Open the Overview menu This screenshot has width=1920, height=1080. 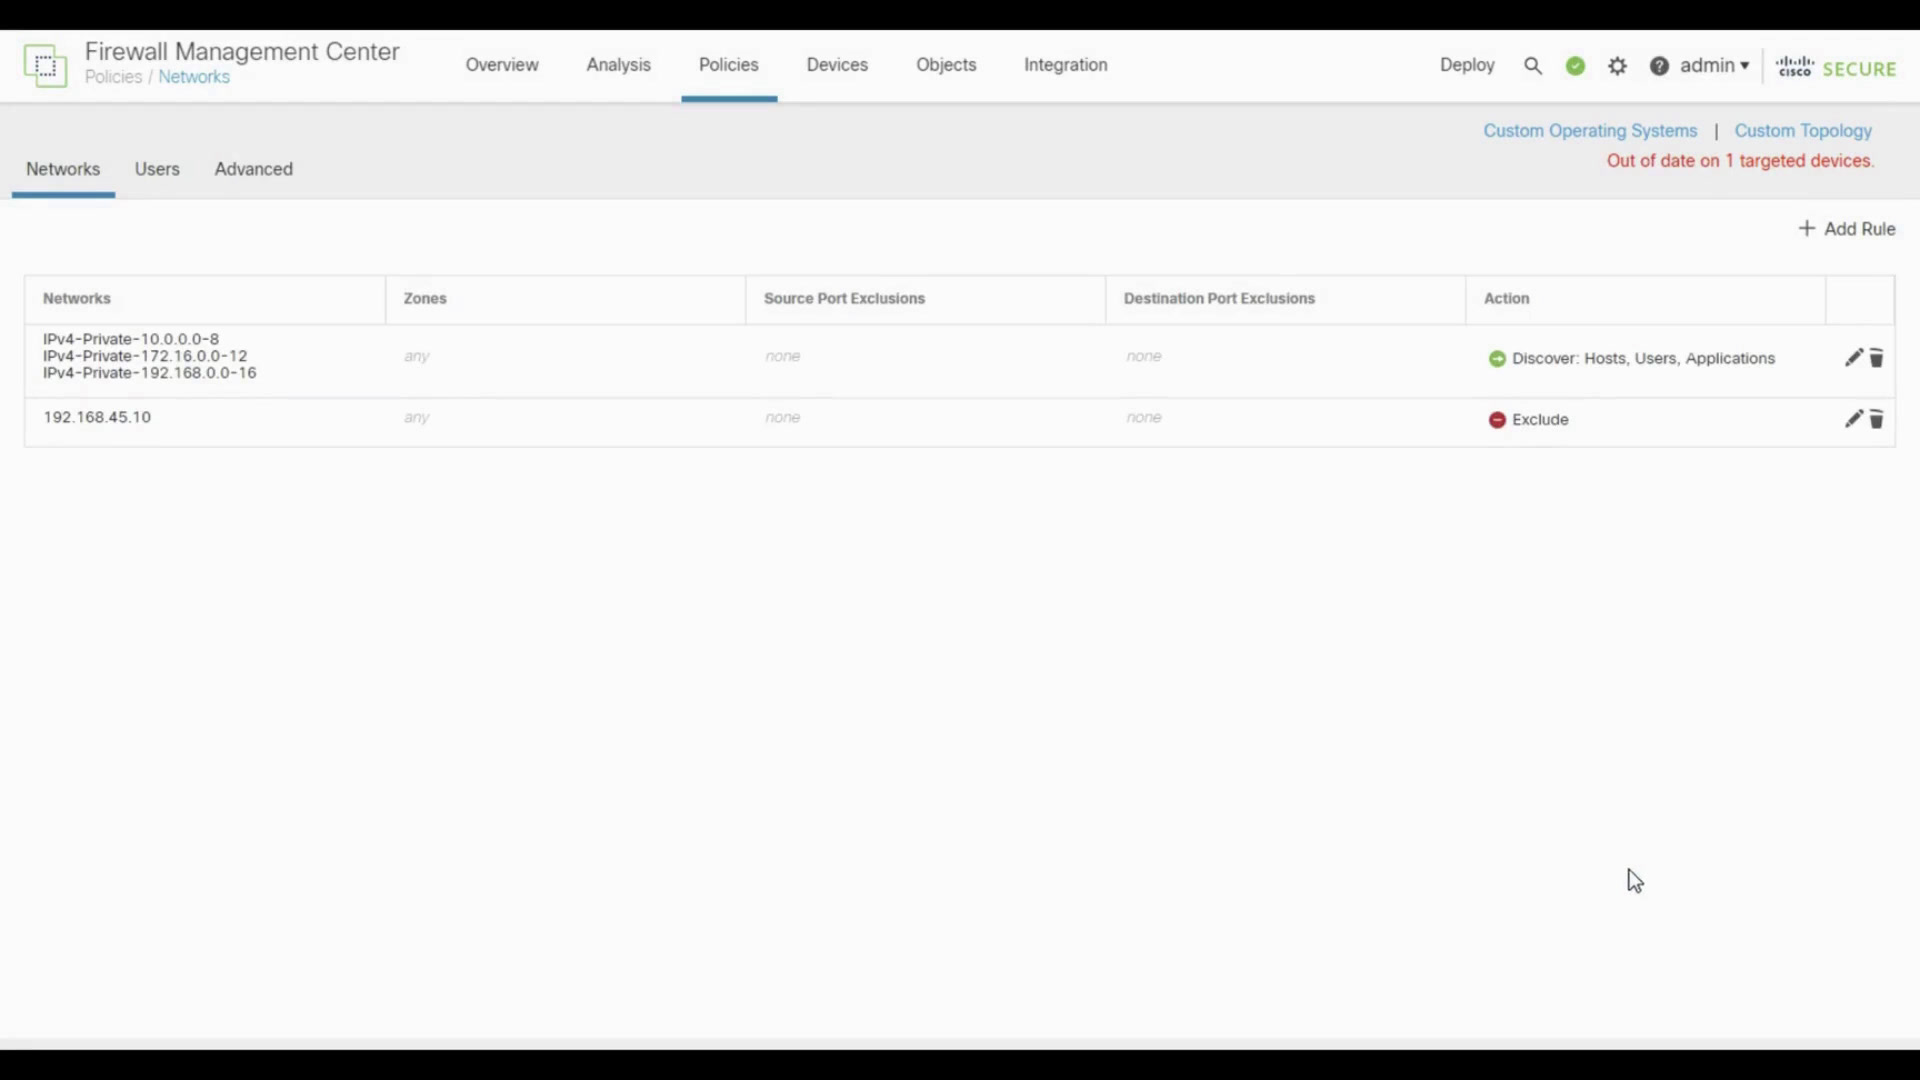click(502, 65)
